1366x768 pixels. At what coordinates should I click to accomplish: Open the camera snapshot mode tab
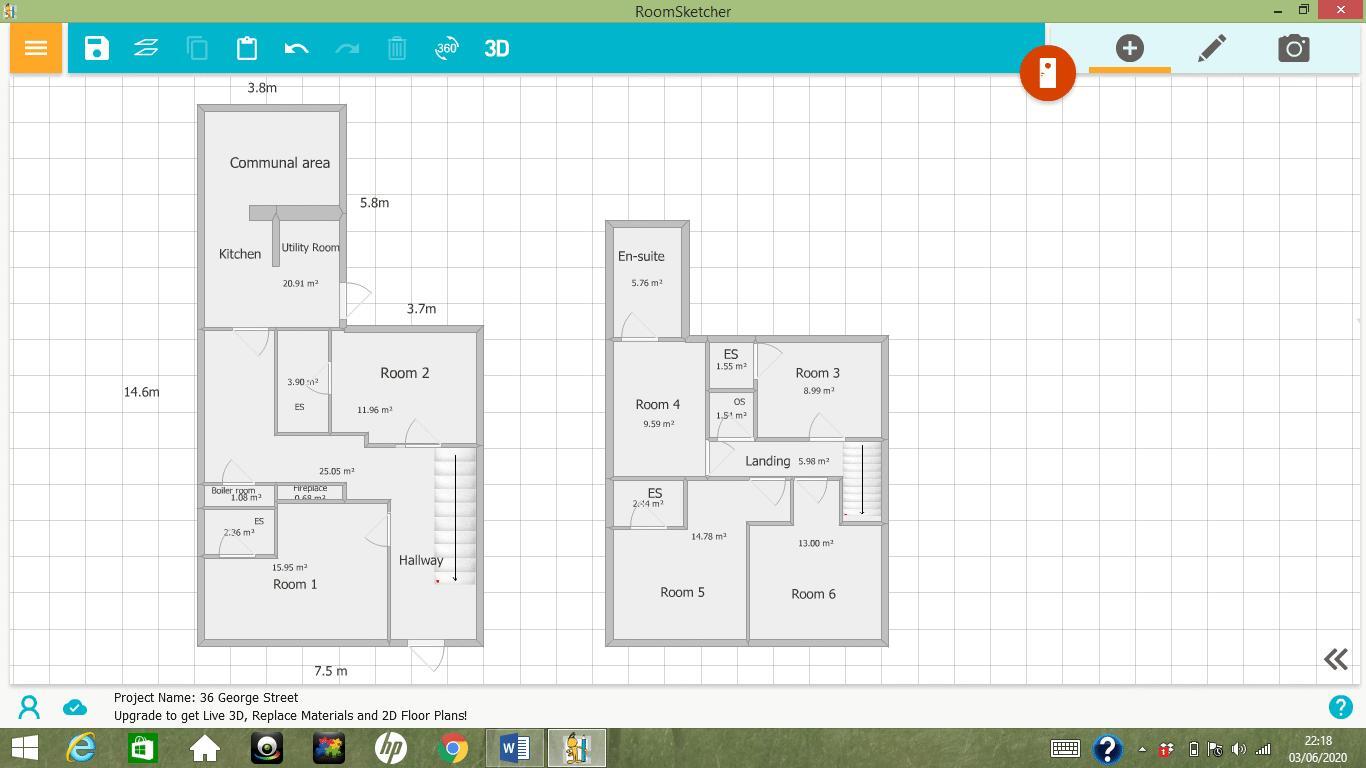coord(1293,48)
